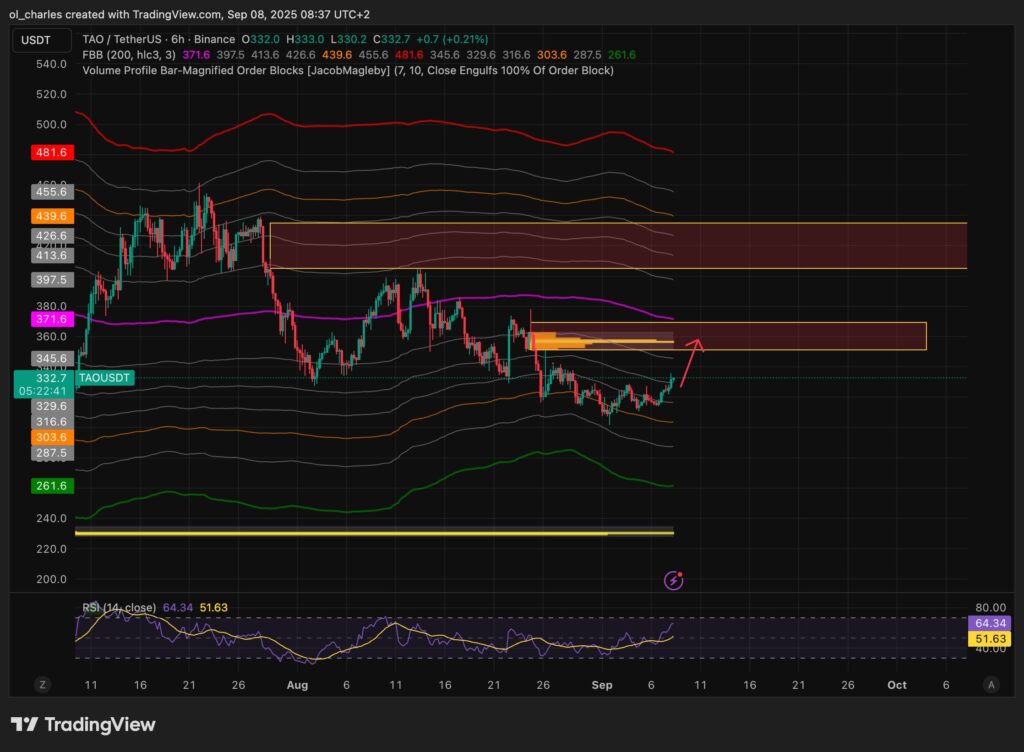The width and height of the screenshot is (1024, 752).
Task: Click the Z timezone icon
Action: (x=43, y=685)
